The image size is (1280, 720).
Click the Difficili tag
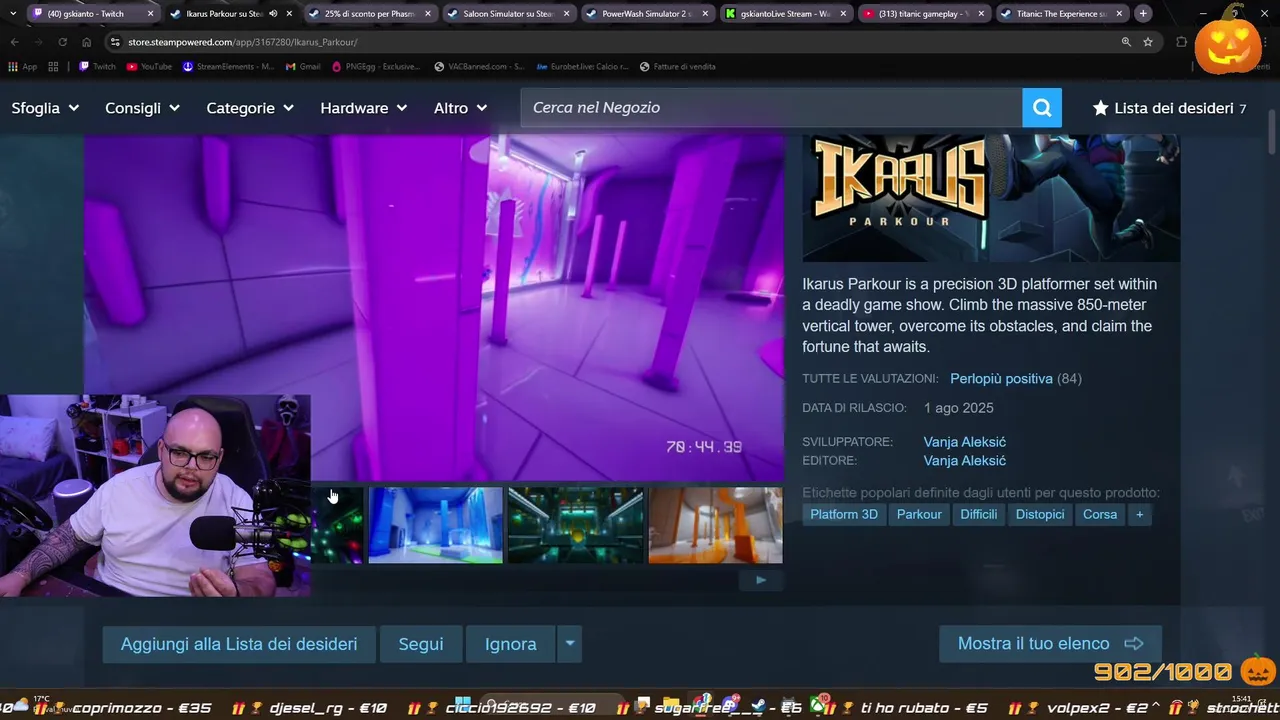[x=979, y=514]
